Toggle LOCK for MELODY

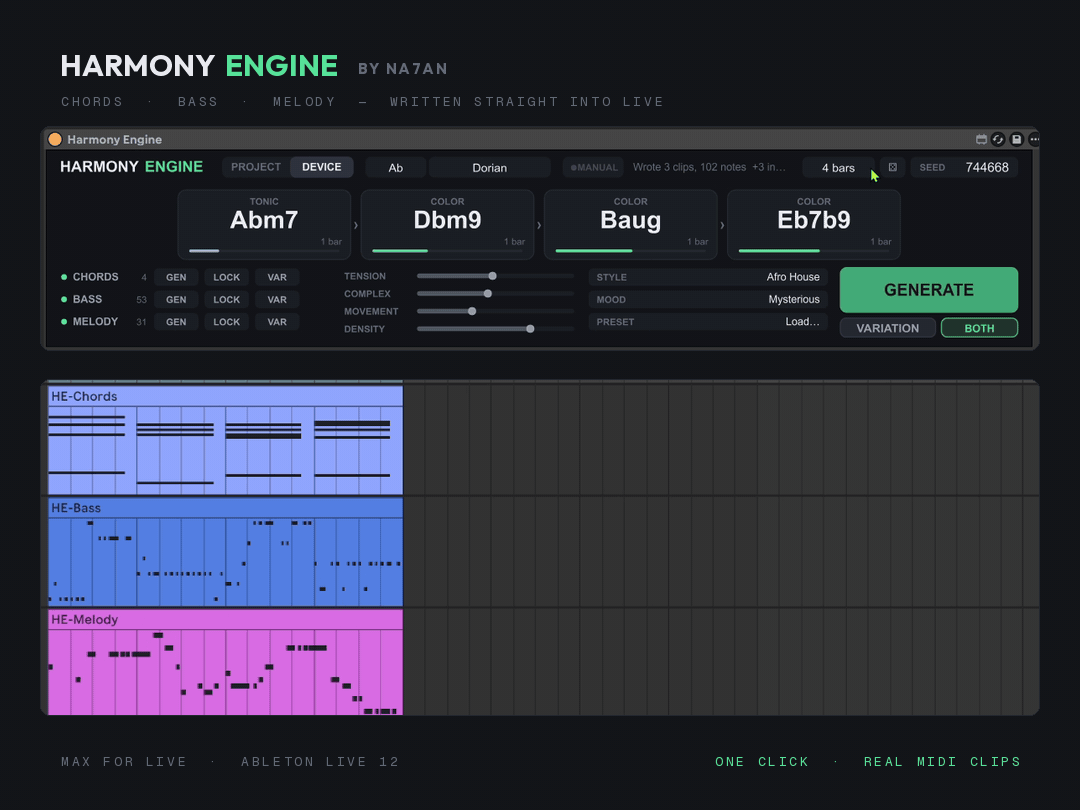227,322
